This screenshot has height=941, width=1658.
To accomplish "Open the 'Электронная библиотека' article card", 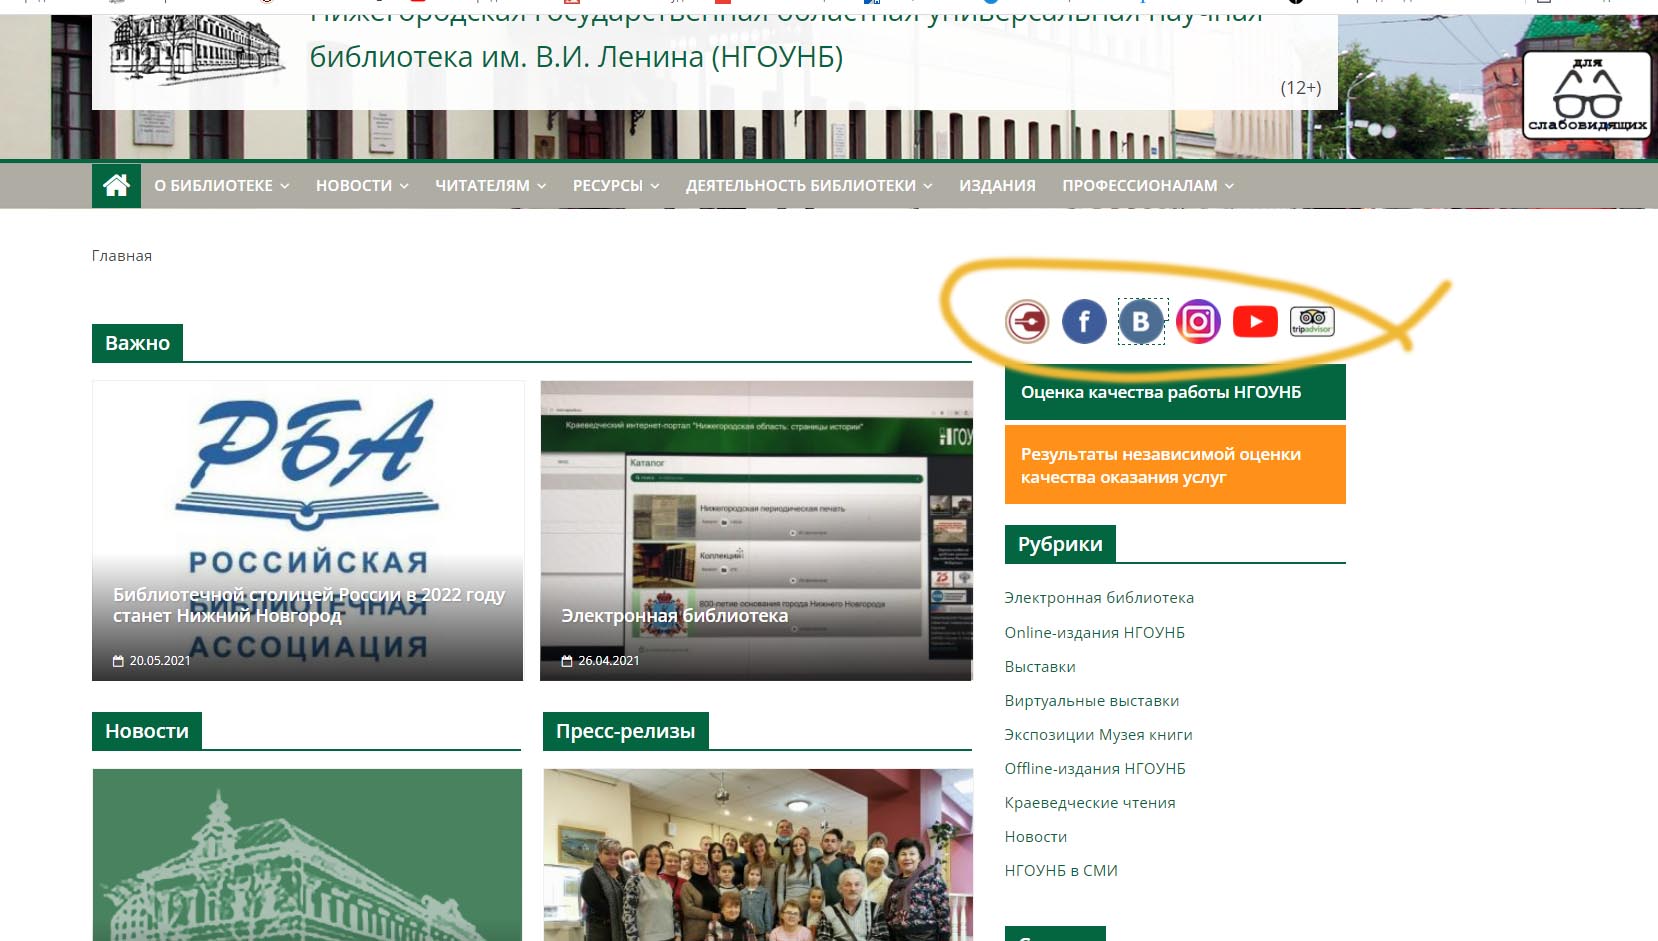I will coord(756,531).
